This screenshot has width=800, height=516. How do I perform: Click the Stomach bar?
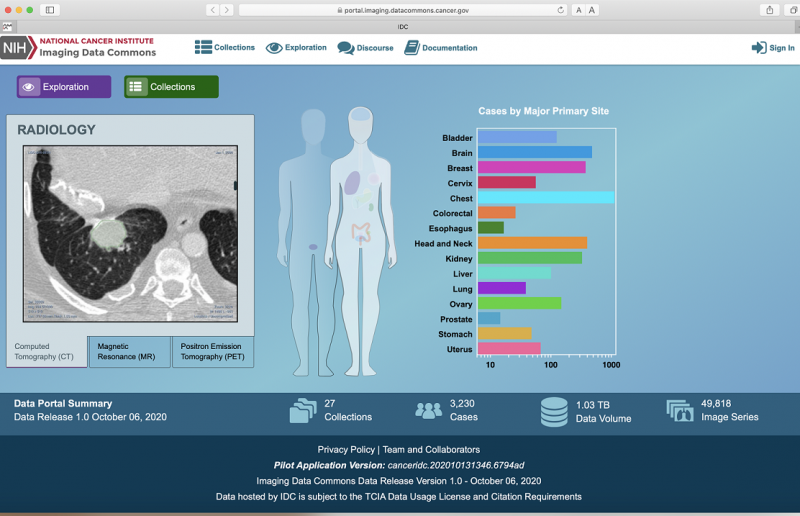[x=505, y=333]
